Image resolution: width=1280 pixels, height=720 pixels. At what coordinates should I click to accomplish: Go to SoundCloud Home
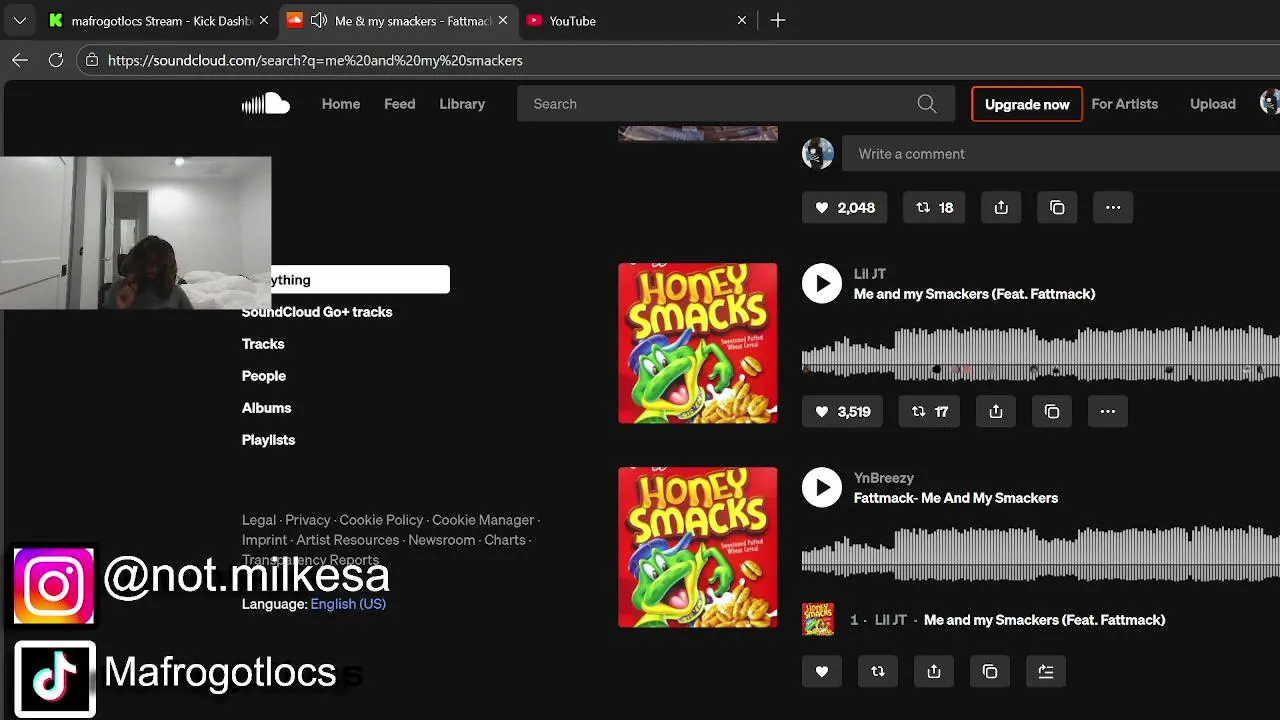(341, 104)
